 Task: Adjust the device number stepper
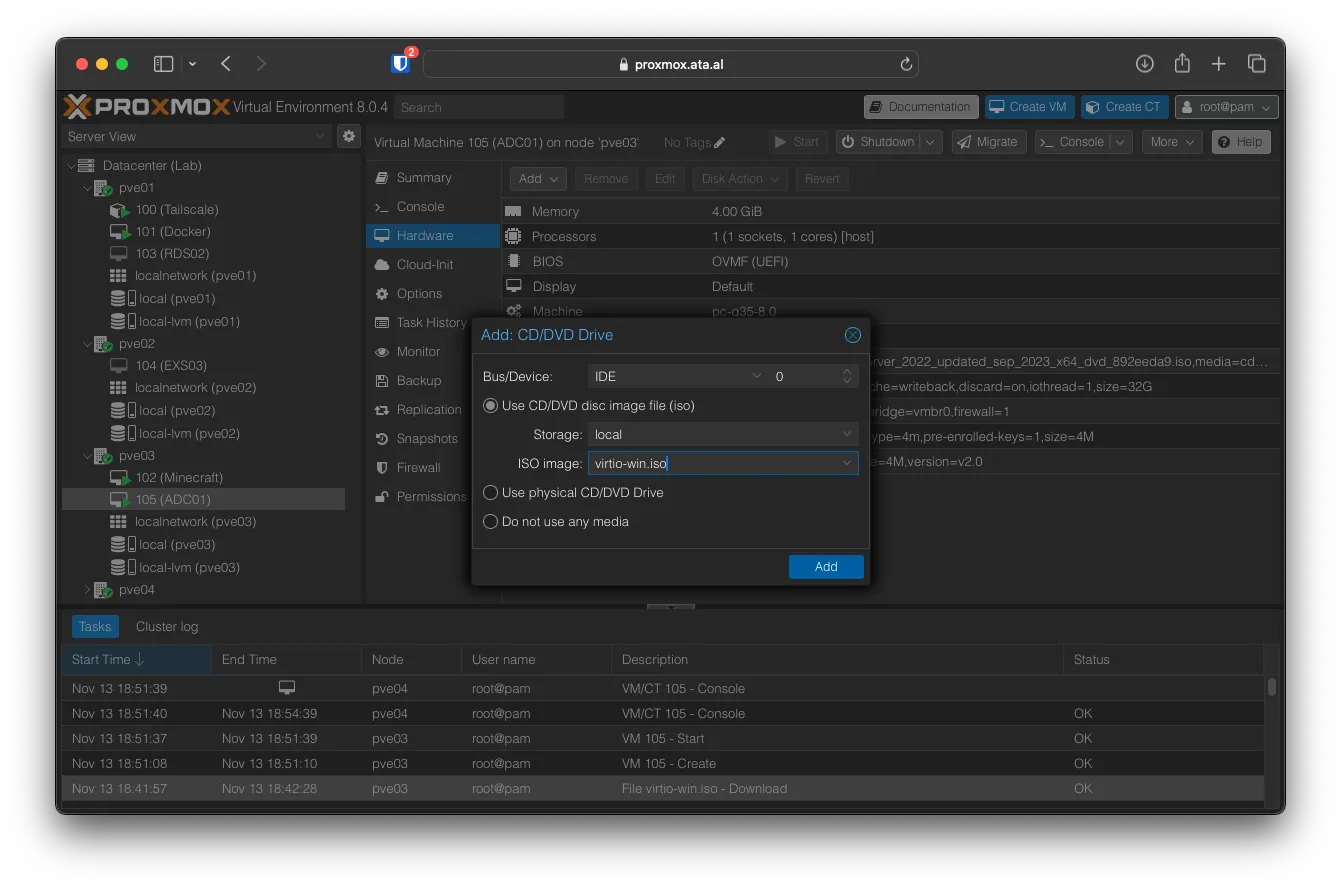pos(847,377)
